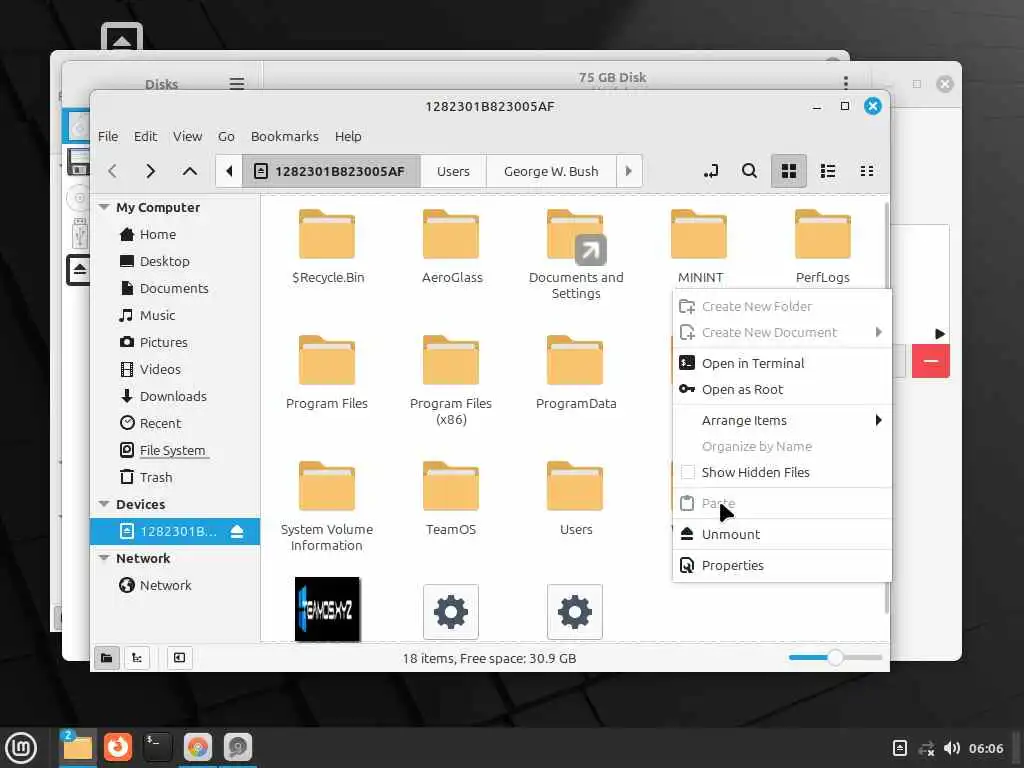Go to Home in sidebar
This screenshot has height=768, width=1024.
click(157, 234)
